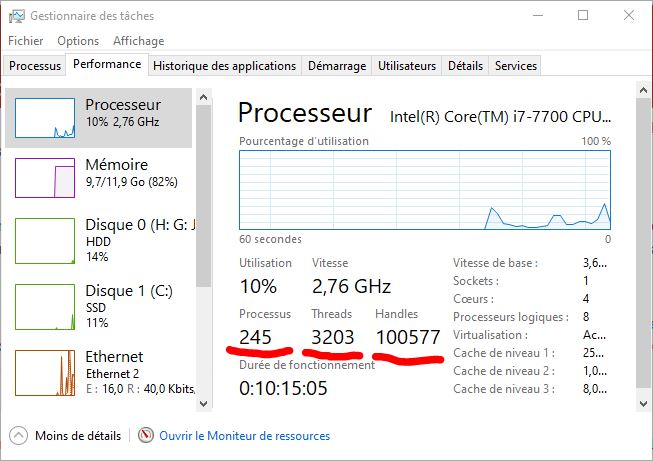
Task: Switch to the Détails tab
Action: pos(465,66)
